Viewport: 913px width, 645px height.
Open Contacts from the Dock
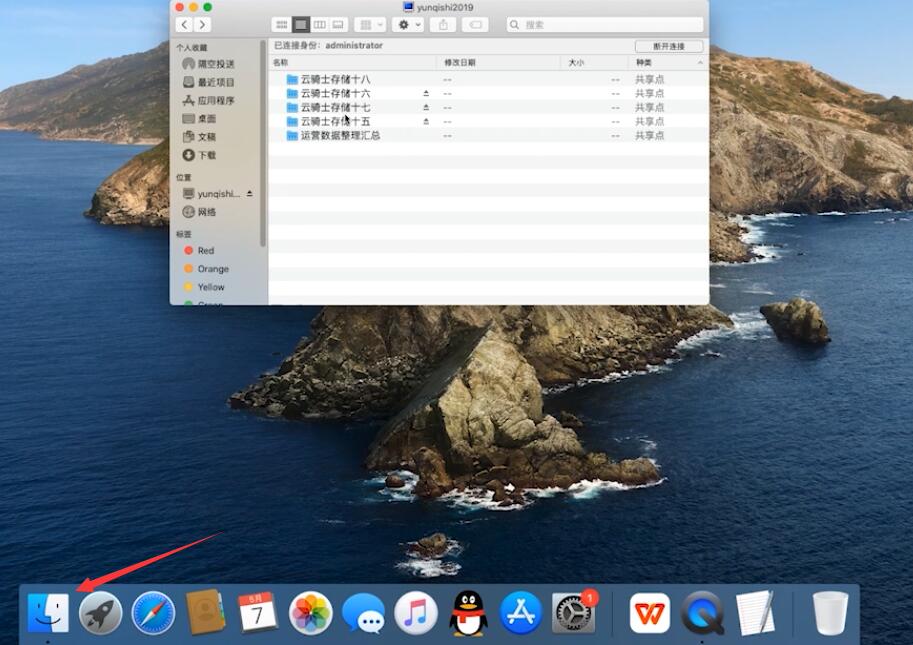click(206, 612)
